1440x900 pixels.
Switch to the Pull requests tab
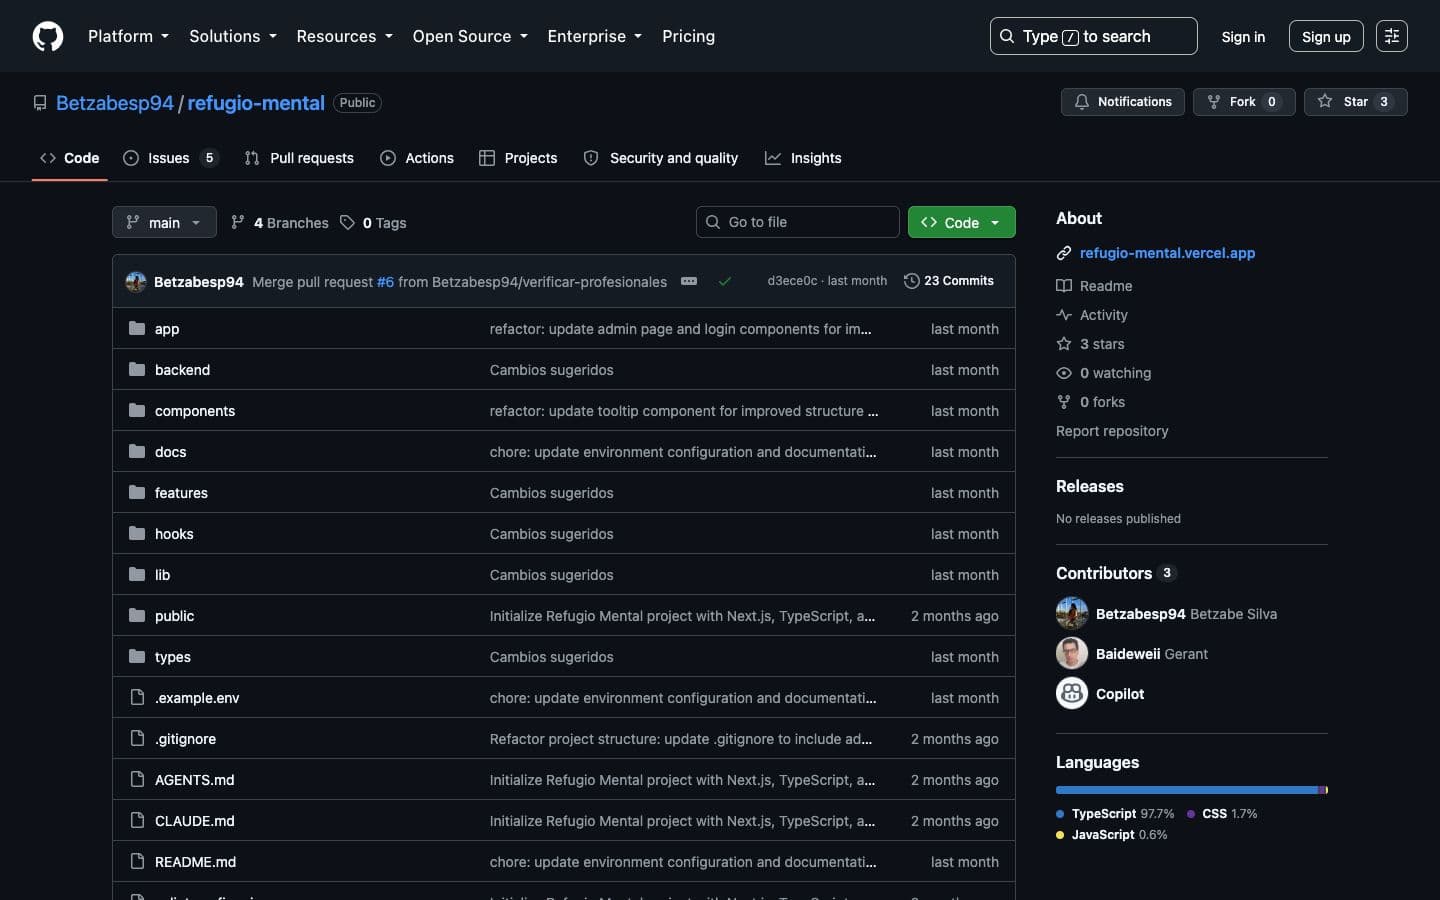[x=299, y=158]
